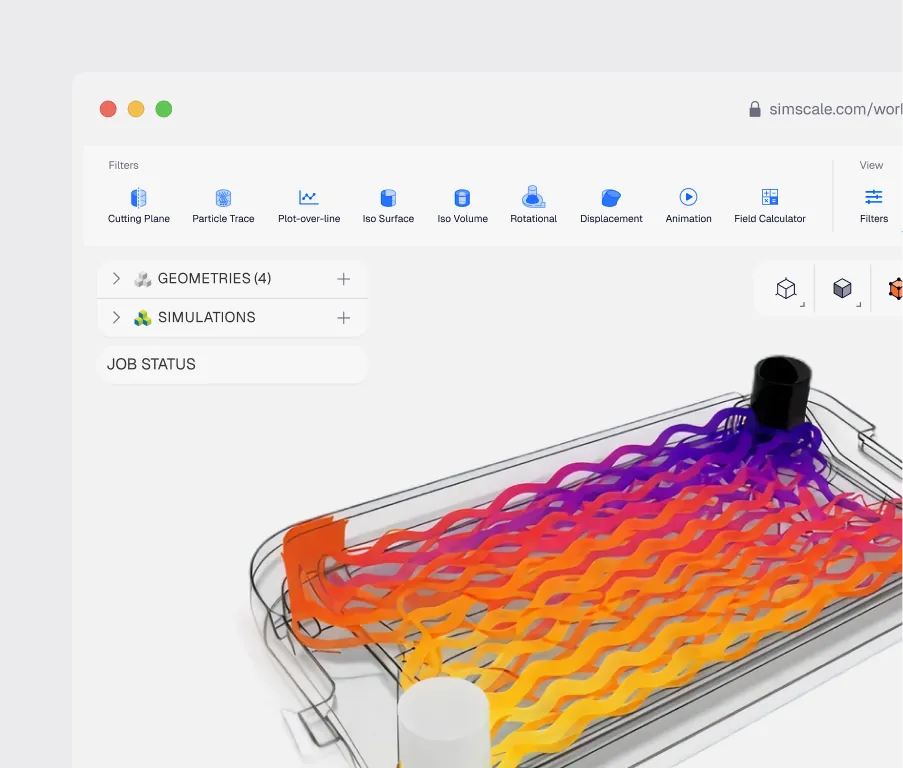Add an Iso Surface filter

click(x=388, y=206)
